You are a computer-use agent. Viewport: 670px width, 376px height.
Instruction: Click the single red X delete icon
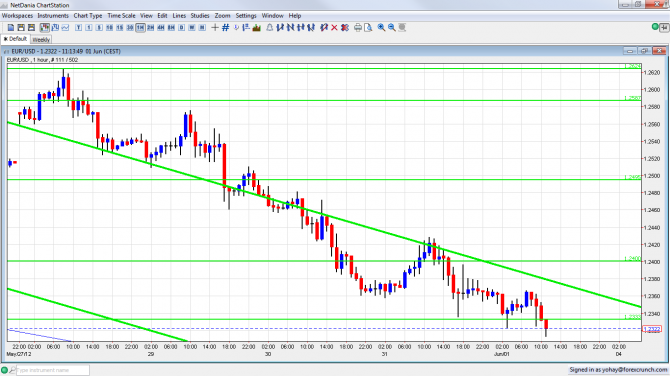point(334,28)
